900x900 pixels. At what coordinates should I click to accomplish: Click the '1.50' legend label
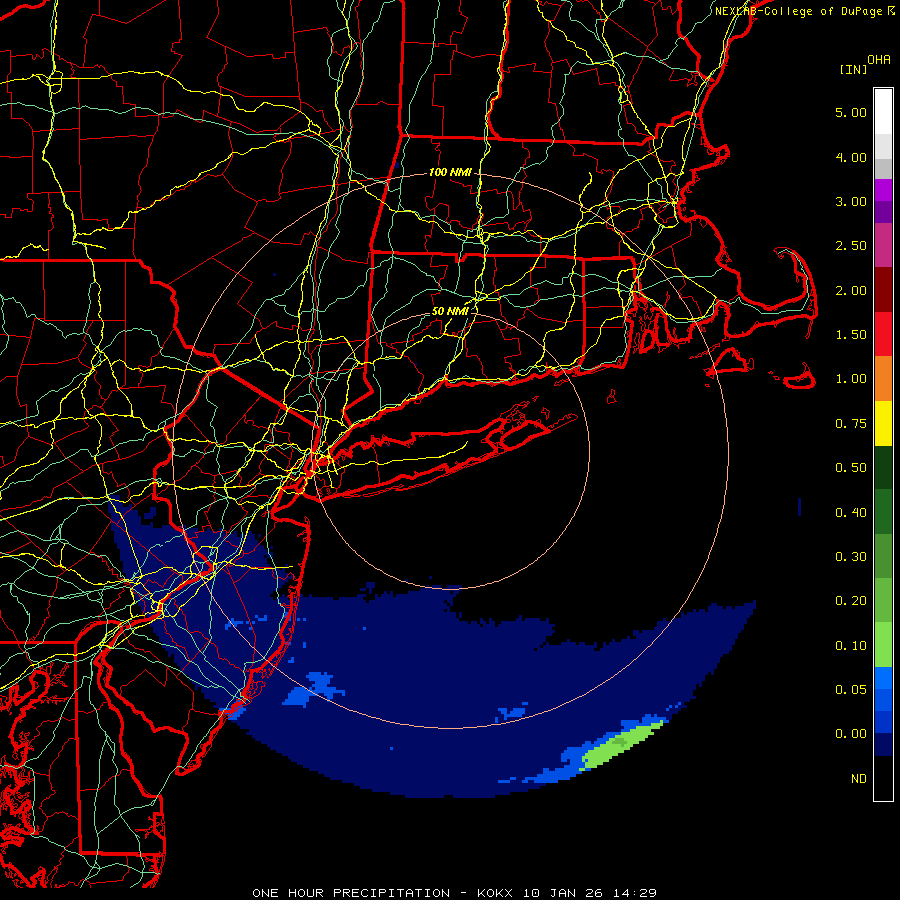851,335
